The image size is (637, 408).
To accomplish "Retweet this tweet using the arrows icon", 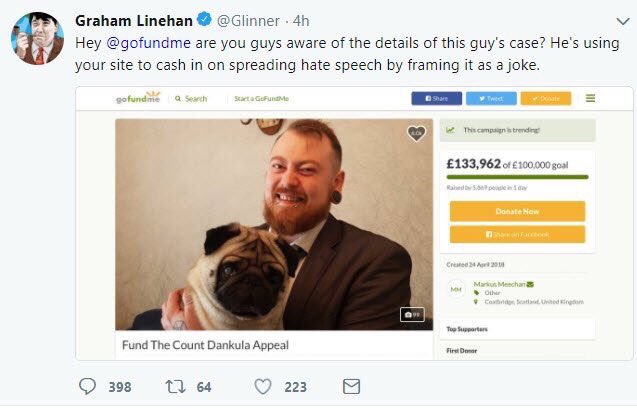I will (176, 386).
